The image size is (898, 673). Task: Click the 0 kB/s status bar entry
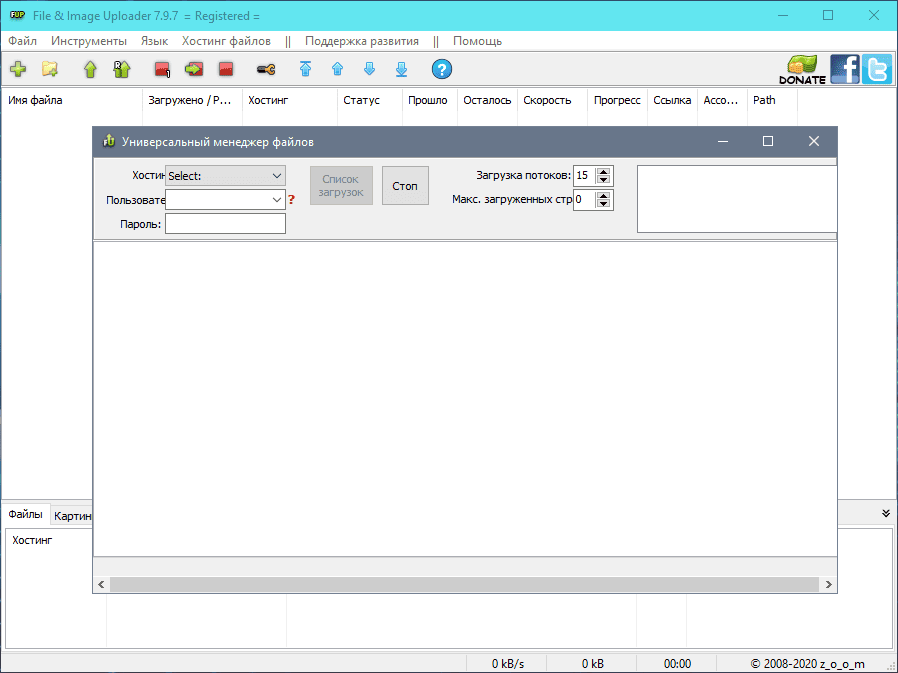click(507, 663)
